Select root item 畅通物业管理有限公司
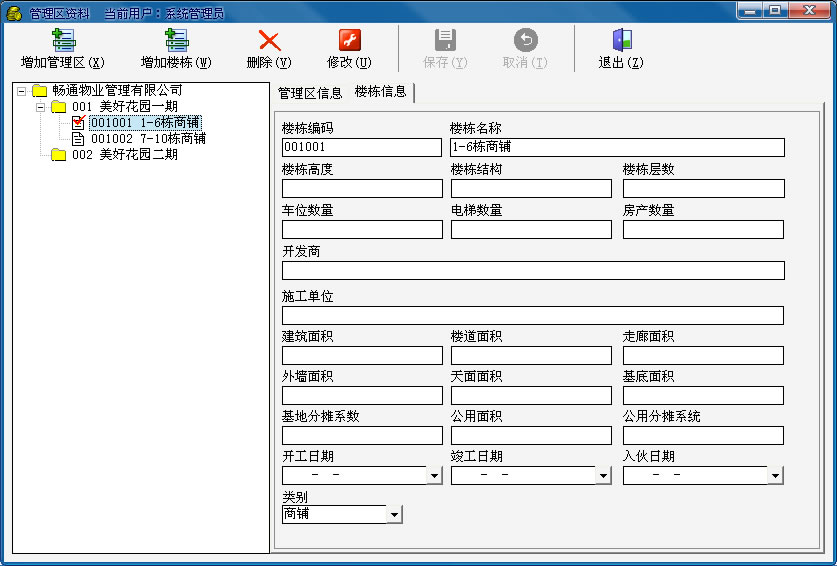Image resolution: width=837 pixels, height=566 pixels. click(117, 90)
